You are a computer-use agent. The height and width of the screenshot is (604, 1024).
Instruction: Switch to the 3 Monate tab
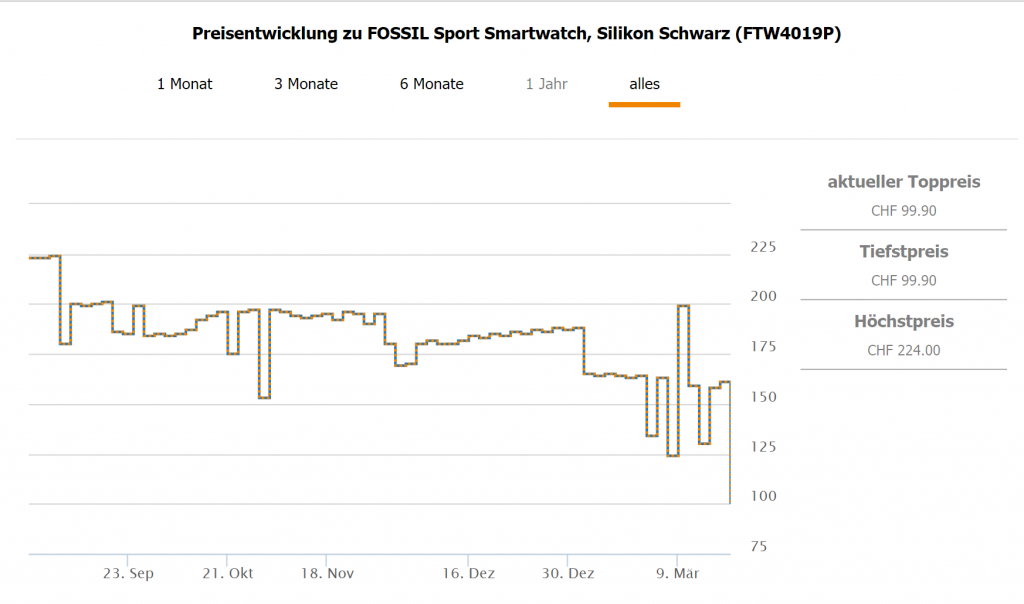click(306, 84)
